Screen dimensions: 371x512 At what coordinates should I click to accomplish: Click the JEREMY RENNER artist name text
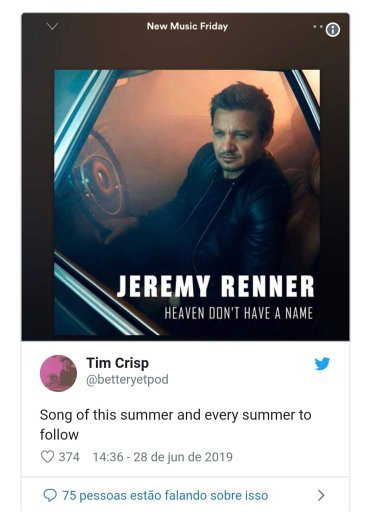pyautogui.click(x=216, y=286)
